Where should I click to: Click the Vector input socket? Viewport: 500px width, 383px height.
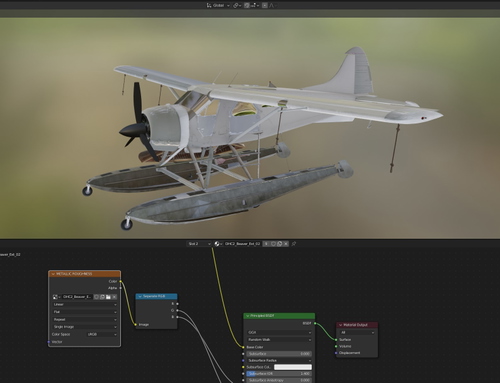[49, 342]
